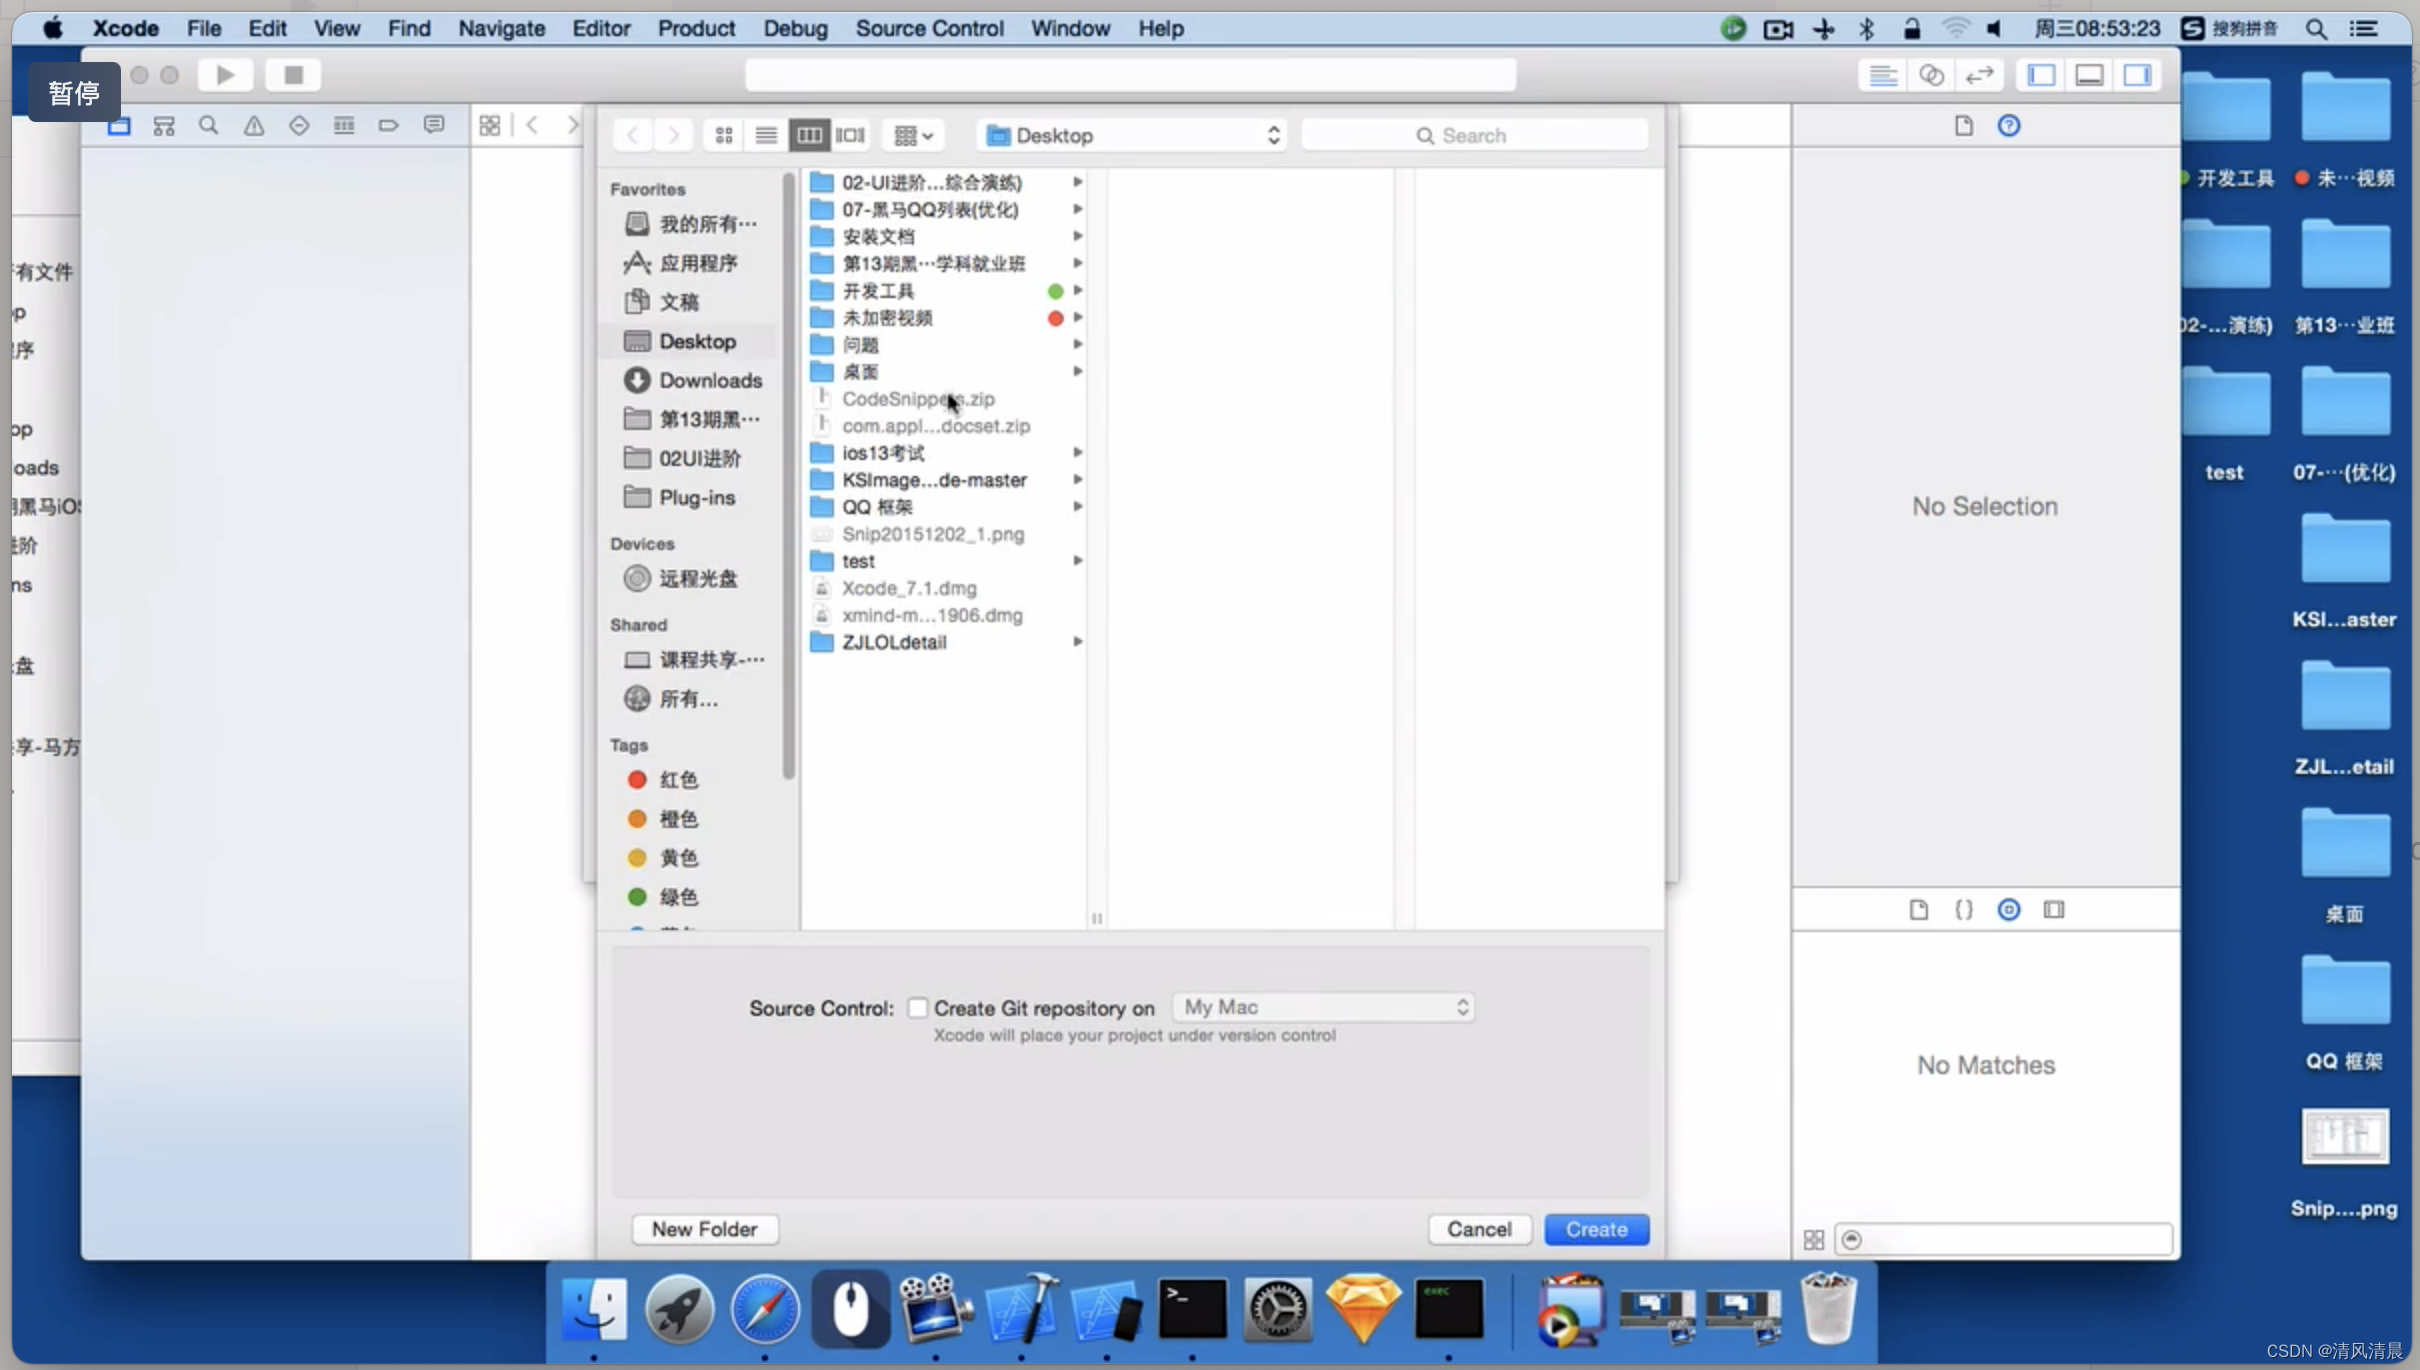Screen dimensions: 2420x1370
Task: Switch the dialog to icon view
Action: pos(724,135)
